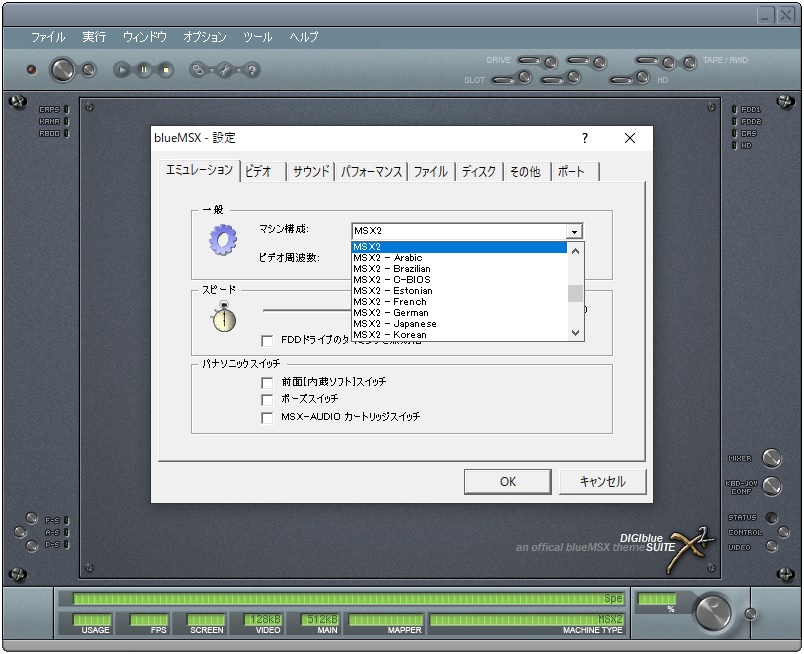Switch to the ビデオ tab
Screen dimensions: 804x654
tap(263, 171)
